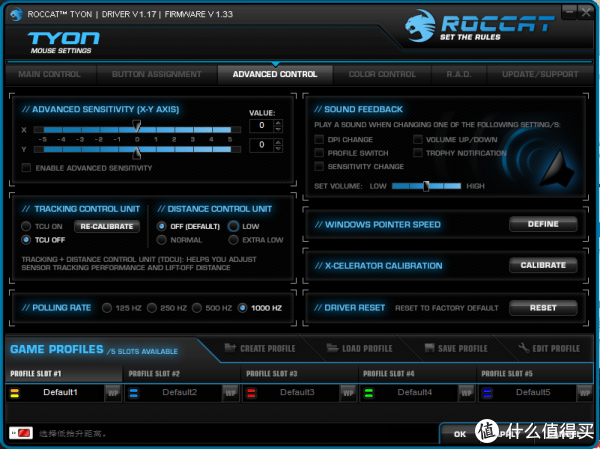
Task: Click the WP icon of Default1 profile
Action: pos(113,393)
